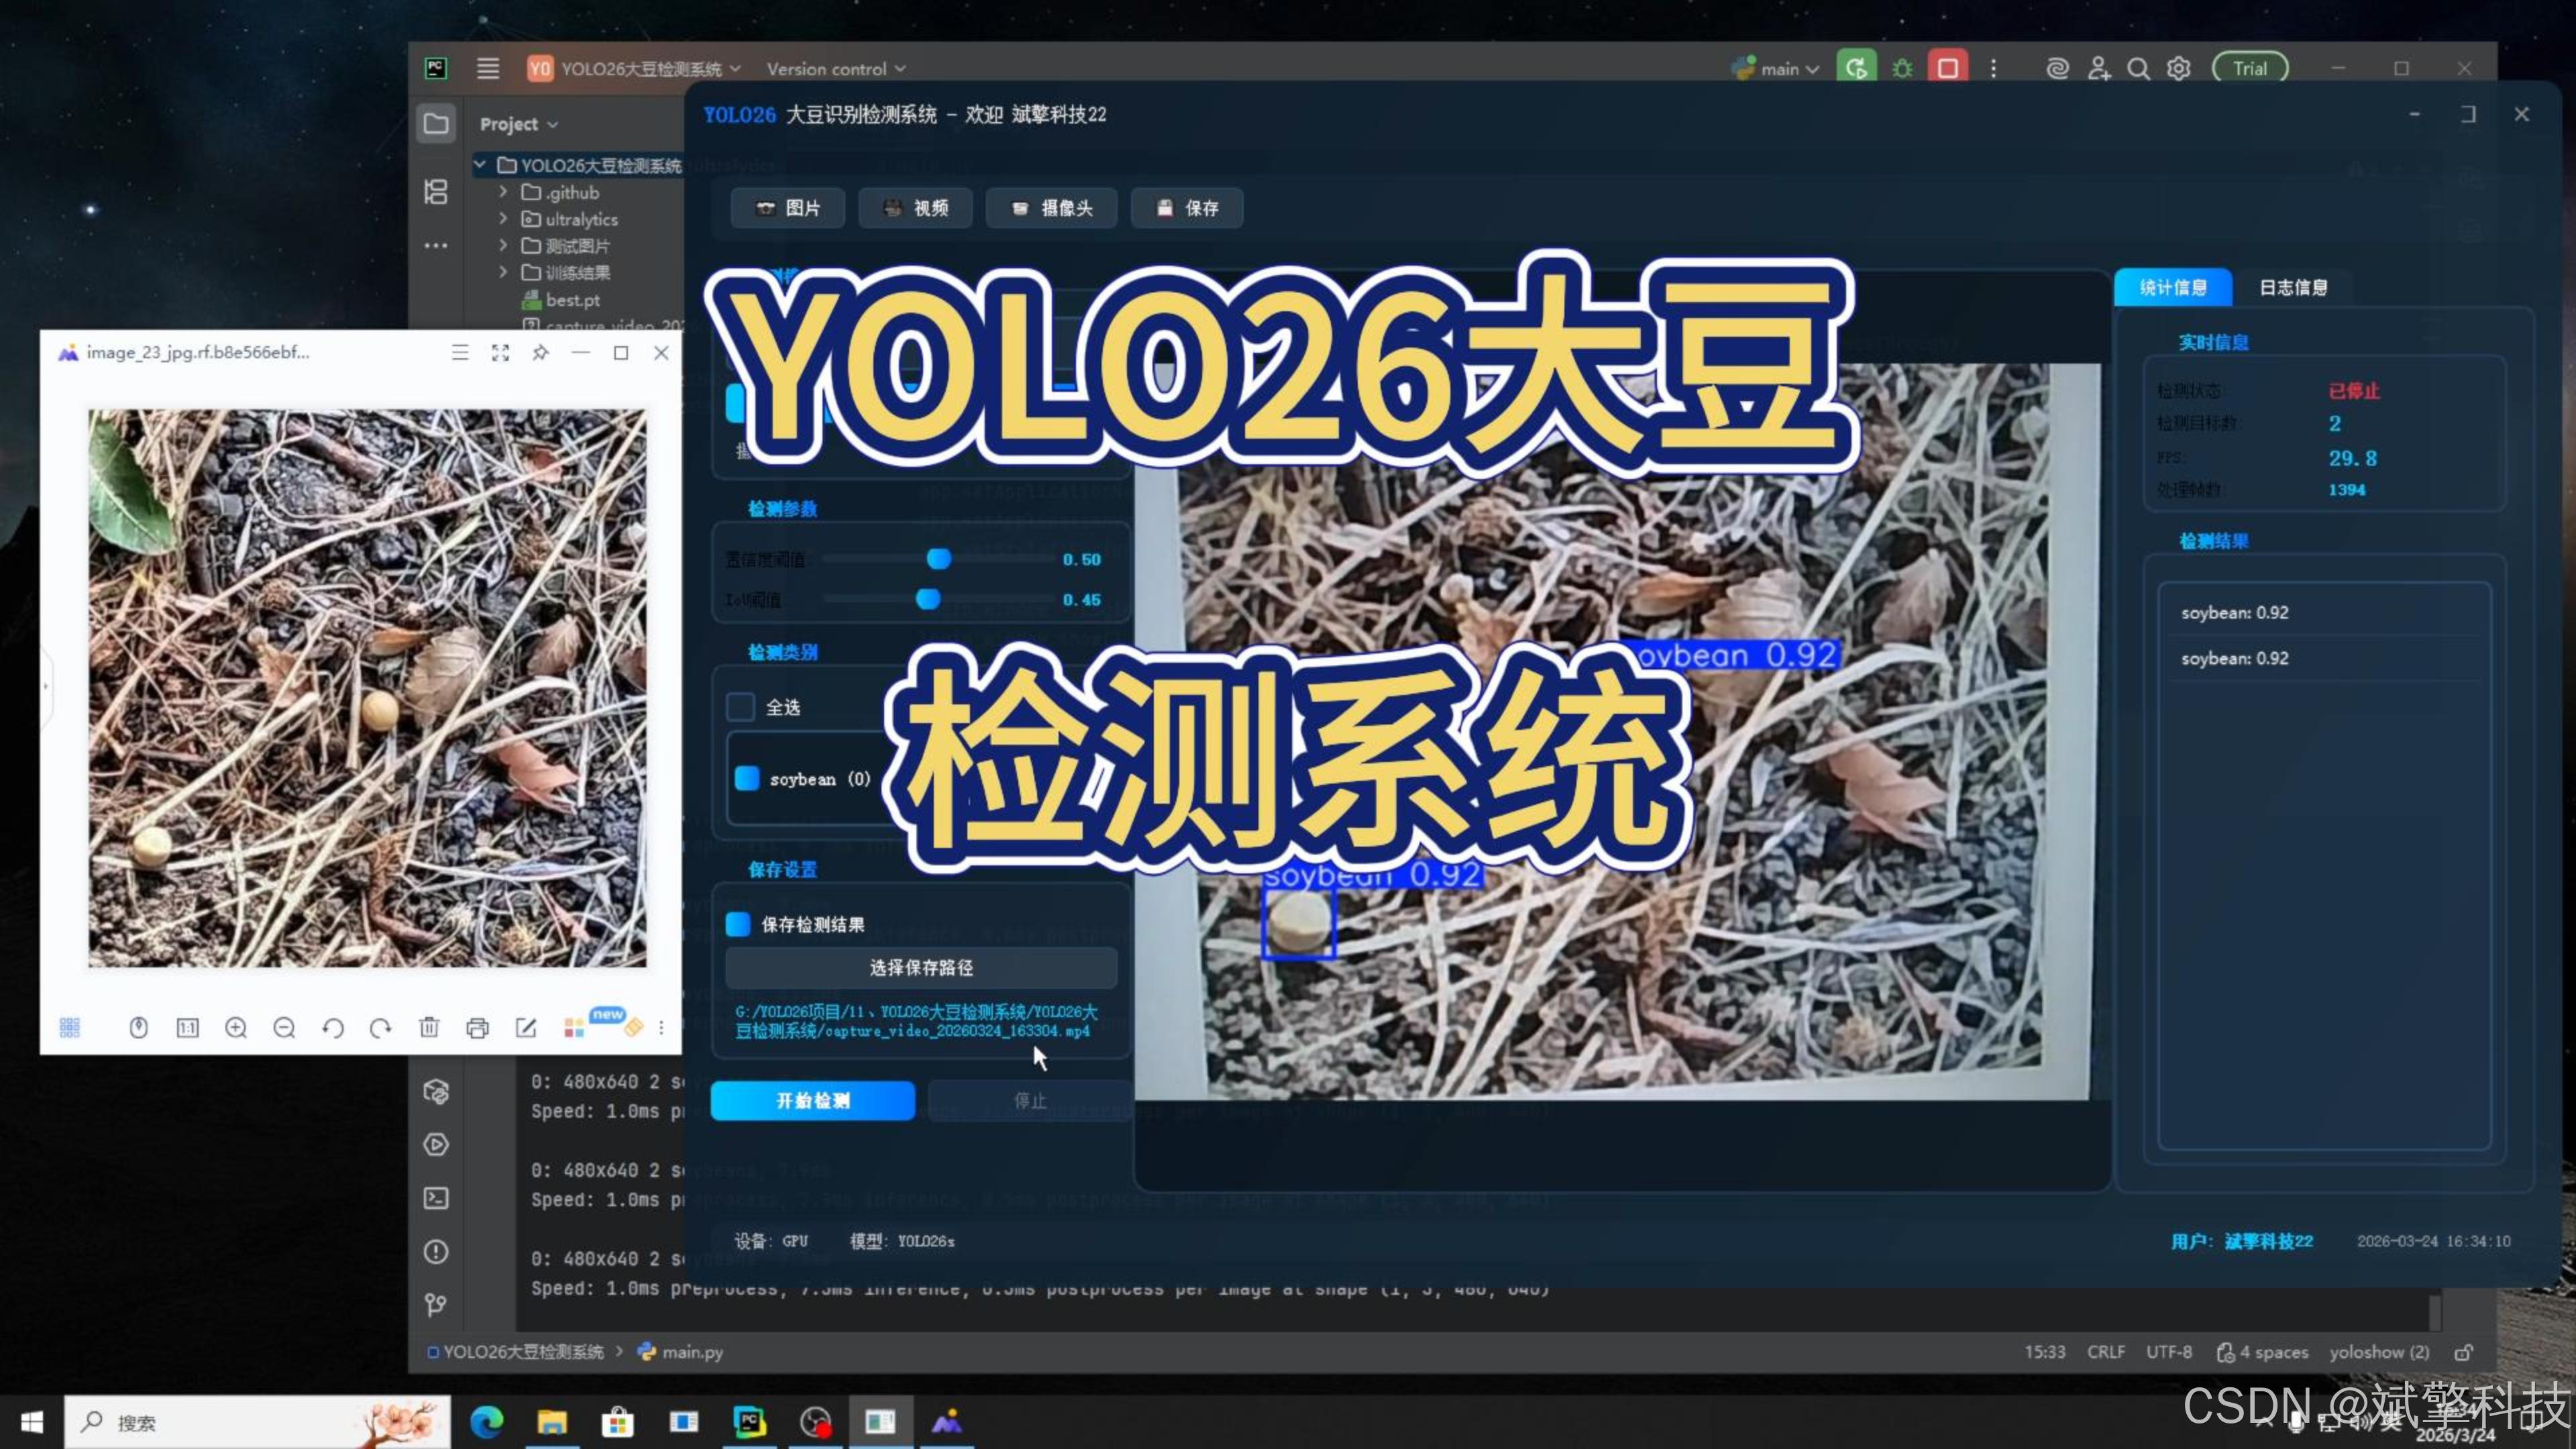Click the edit image pencil icon

[x=526, y=1028]
